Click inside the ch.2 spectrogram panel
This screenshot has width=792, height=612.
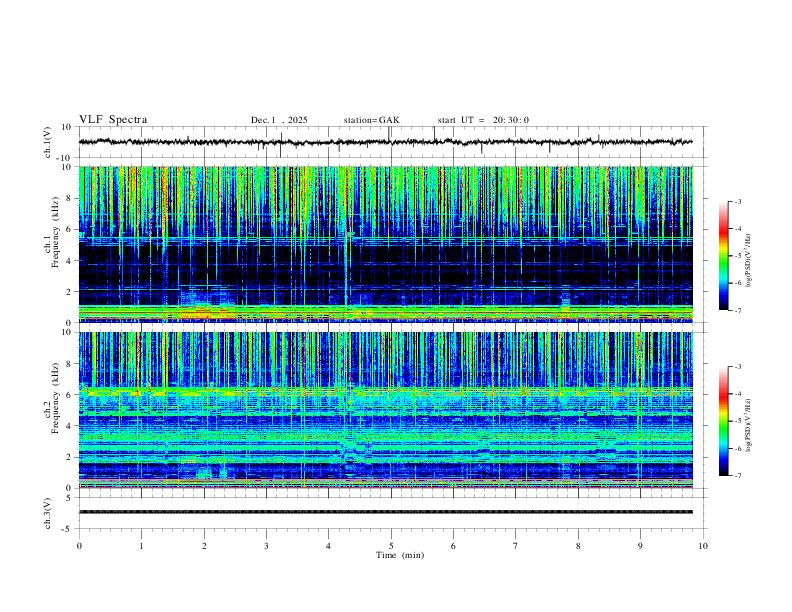click(385, 410)
